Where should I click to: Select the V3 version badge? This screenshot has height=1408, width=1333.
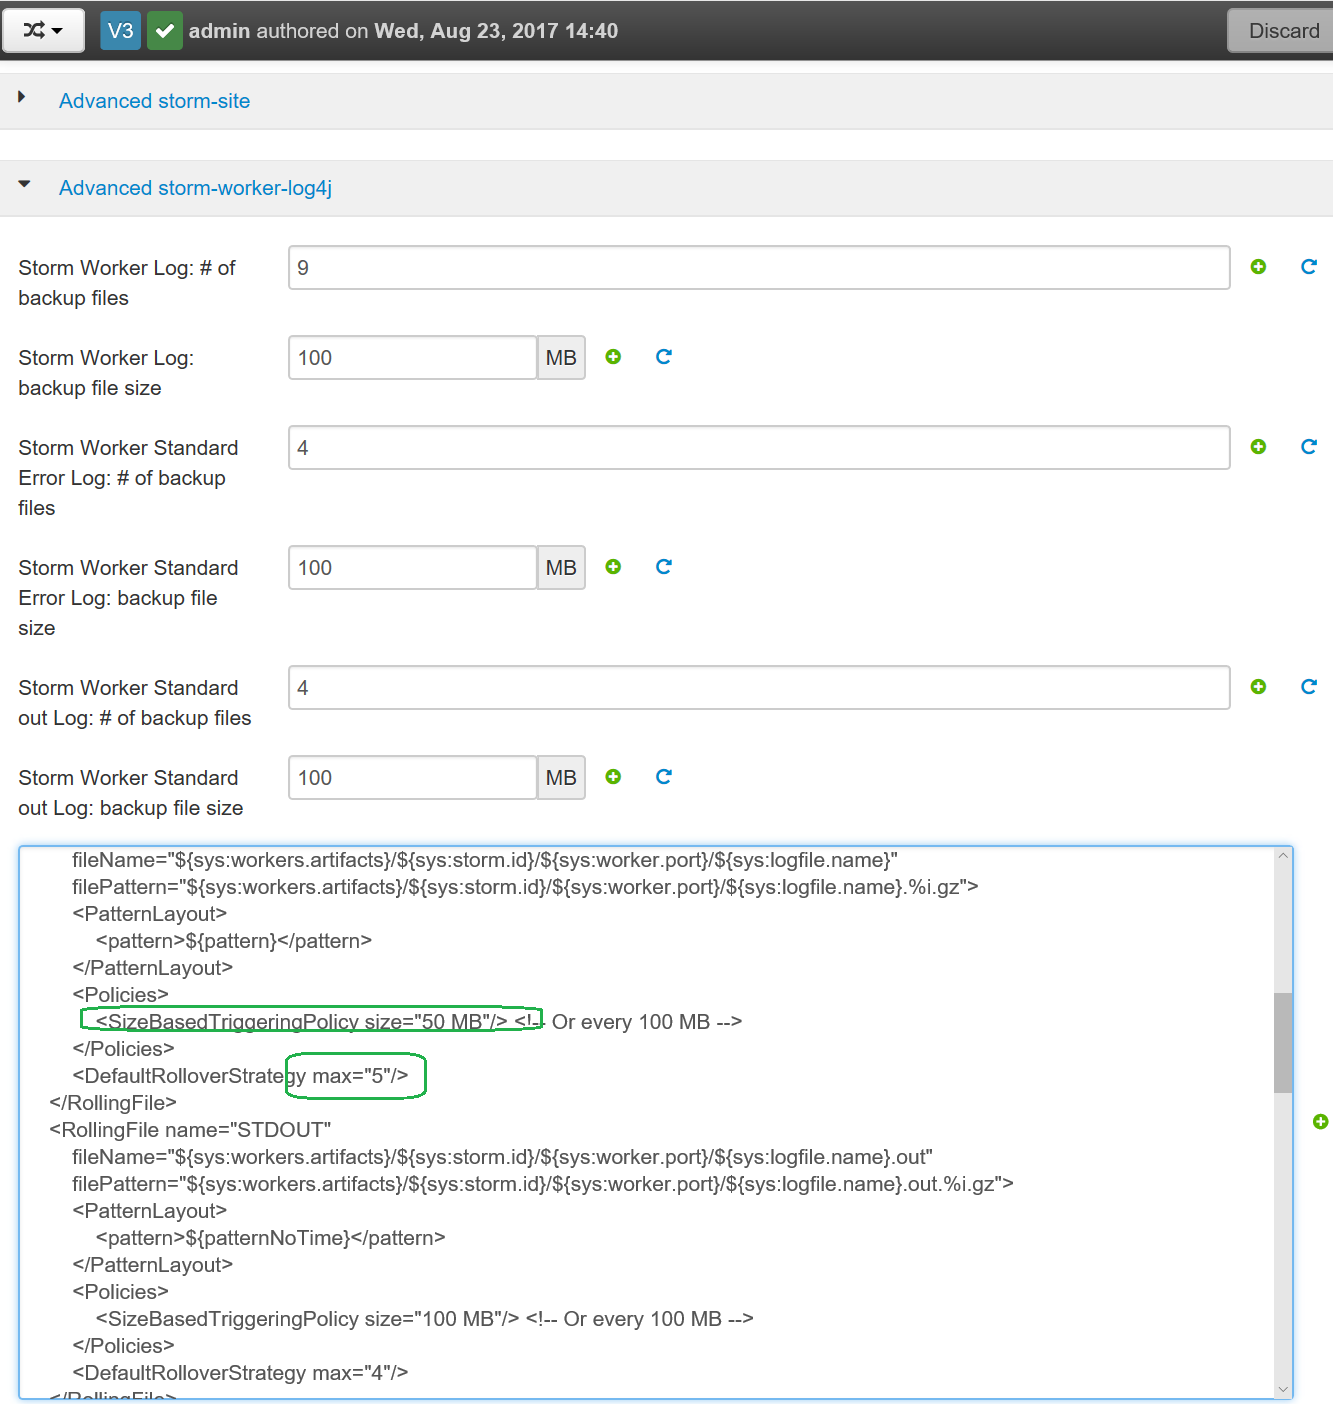coord(120,31)
